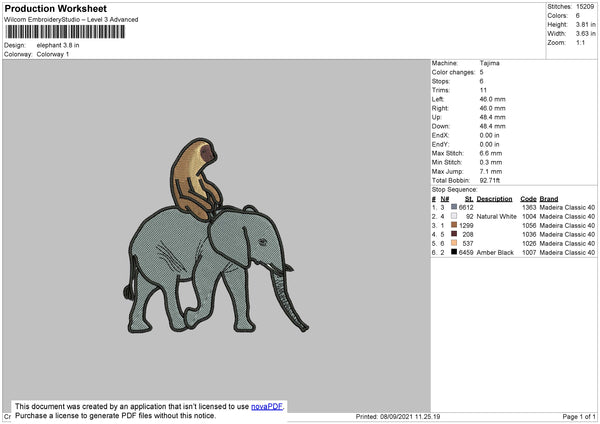Viewport: 600px width, 424px height.
Task: Click the blue-gray thread swatch for stop 1
Action: (454, 207)
